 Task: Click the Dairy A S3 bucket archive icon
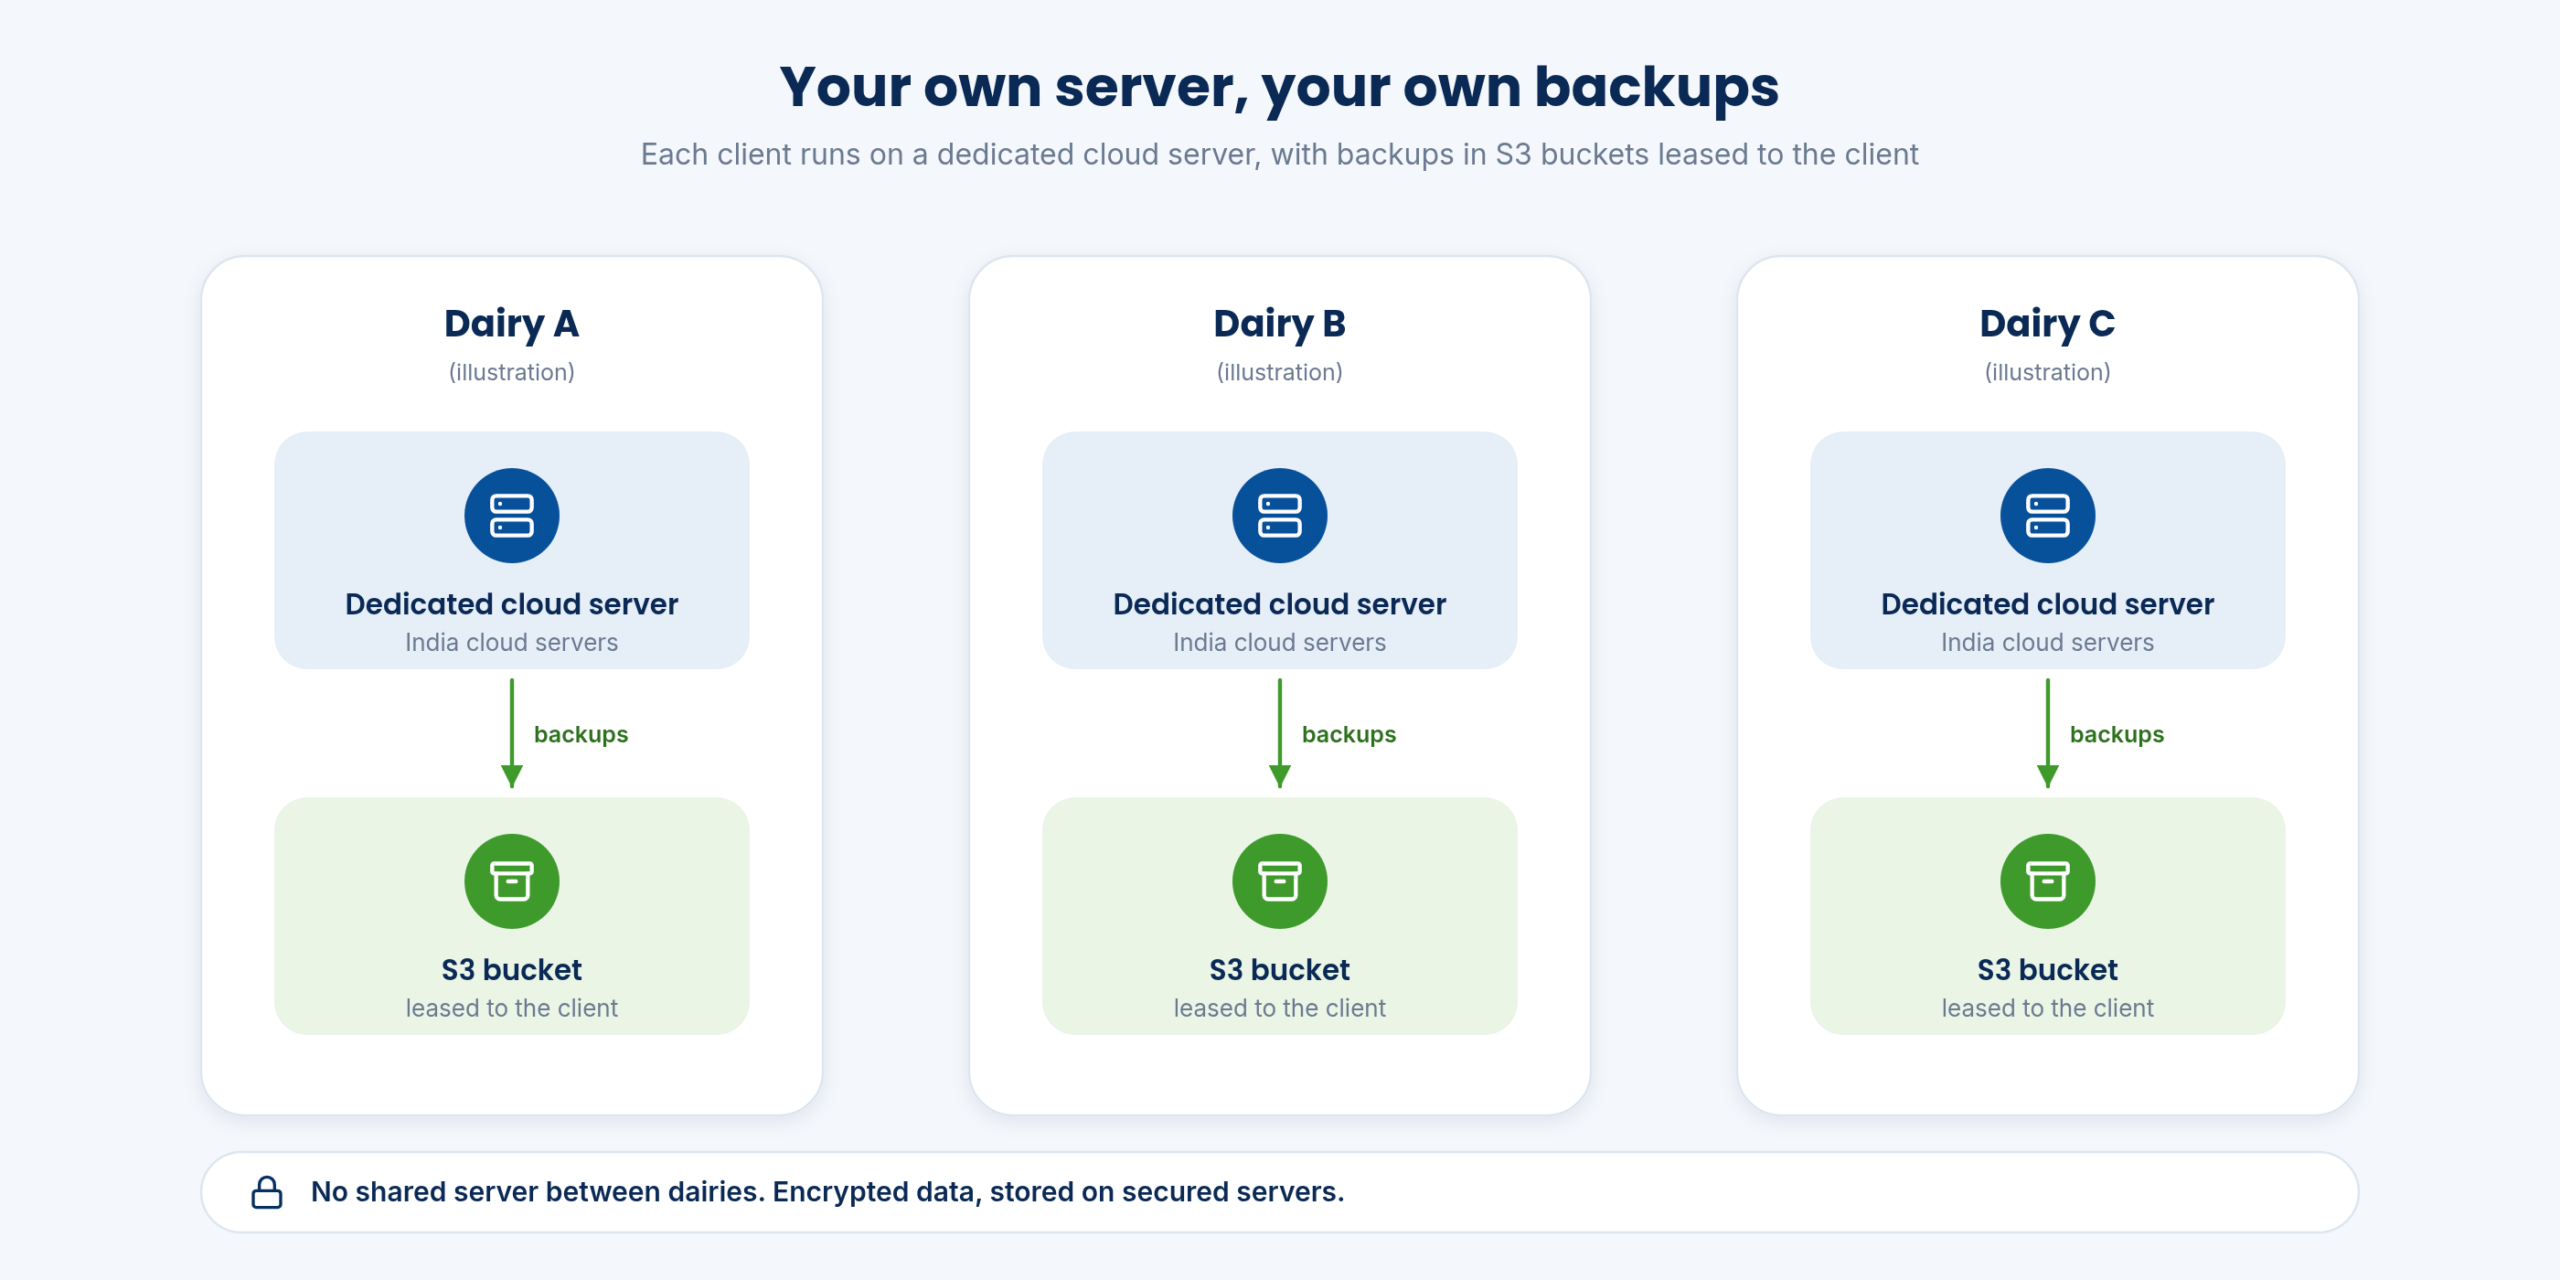(512, 882)
